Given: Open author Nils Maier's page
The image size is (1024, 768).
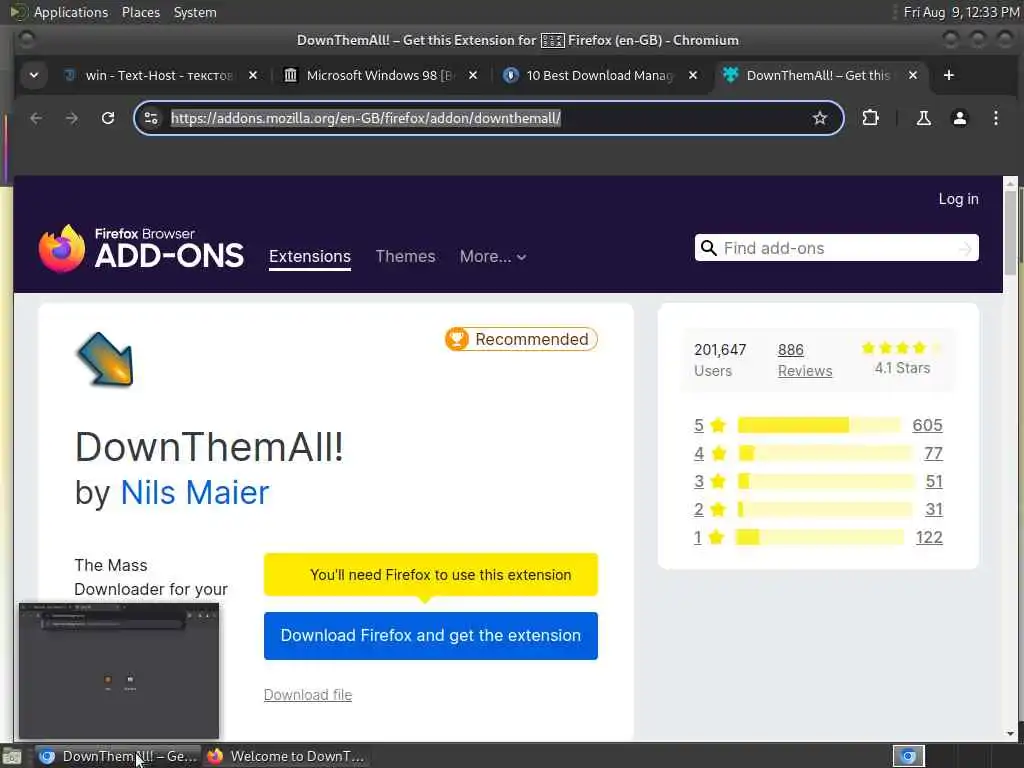Looking at the screenshot, I should click(x=195, y=492).
